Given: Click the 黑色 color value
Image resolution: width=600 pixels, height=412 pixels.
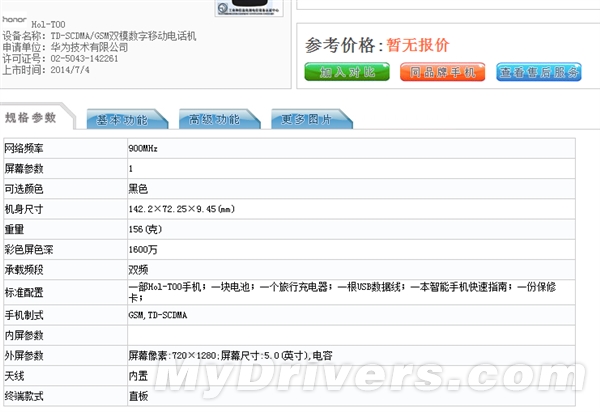Looking at the screenshot, I should coord(138,189).
